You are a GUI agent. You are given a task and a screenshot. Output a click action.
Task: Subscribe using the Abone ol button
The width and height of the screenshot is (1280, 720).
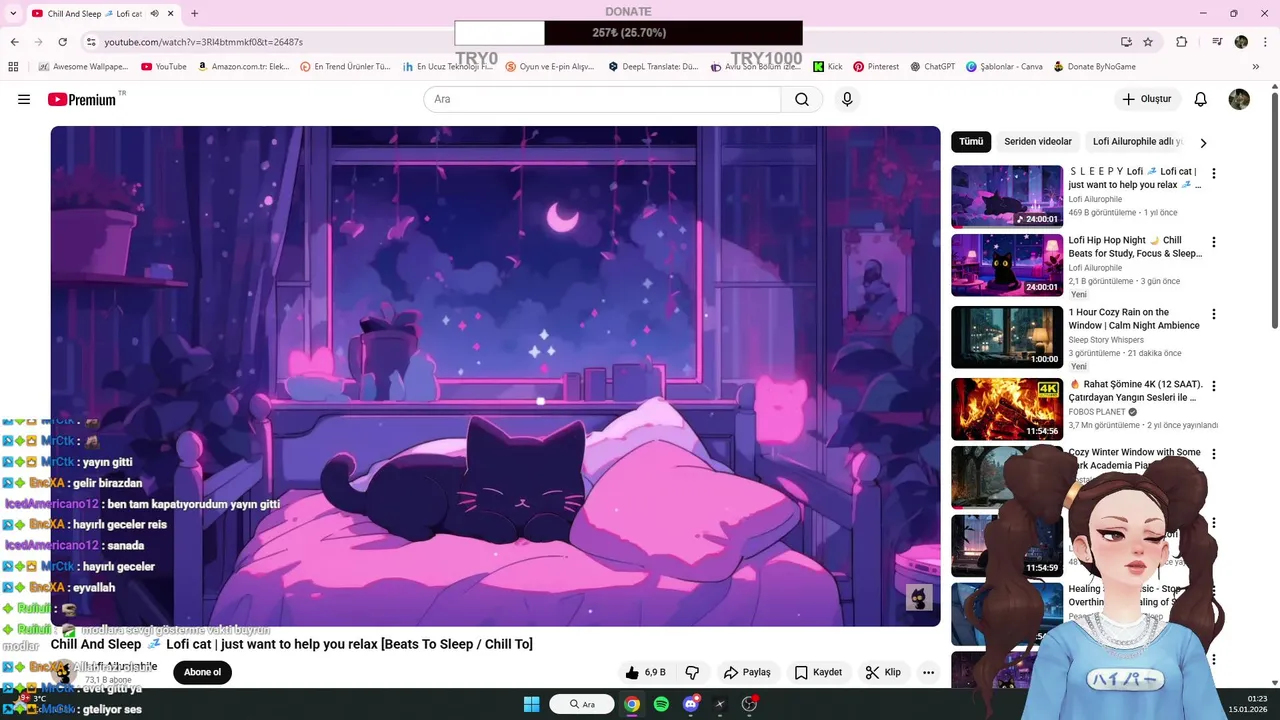click(x=202, y=672)
